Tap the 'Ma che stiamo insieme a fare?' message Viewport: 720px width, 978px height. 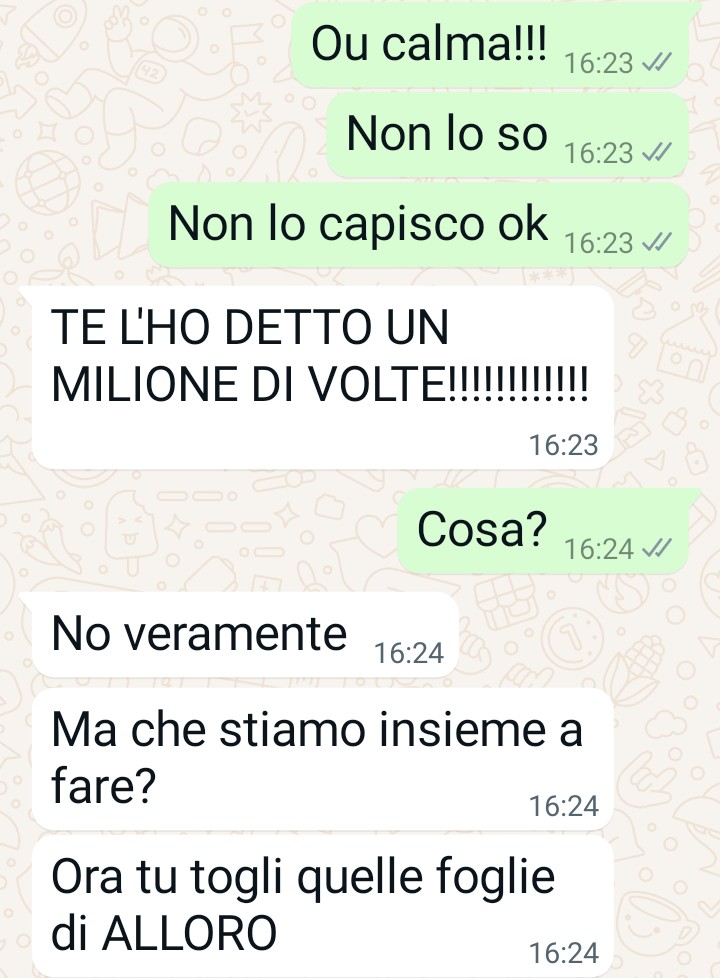tap(323, 758)
